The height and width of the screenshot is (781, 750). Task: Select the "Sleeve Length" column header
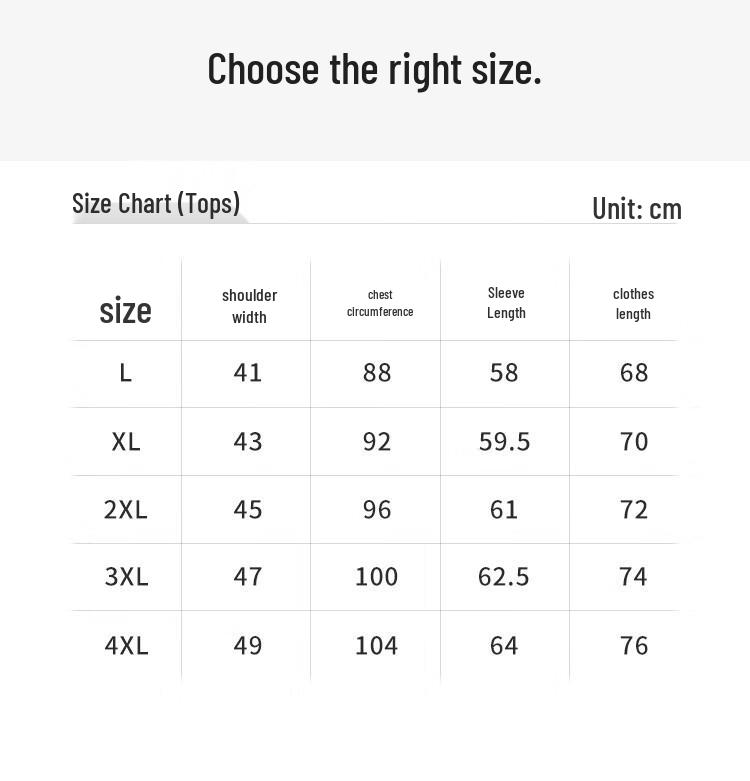tap(506, 303)
